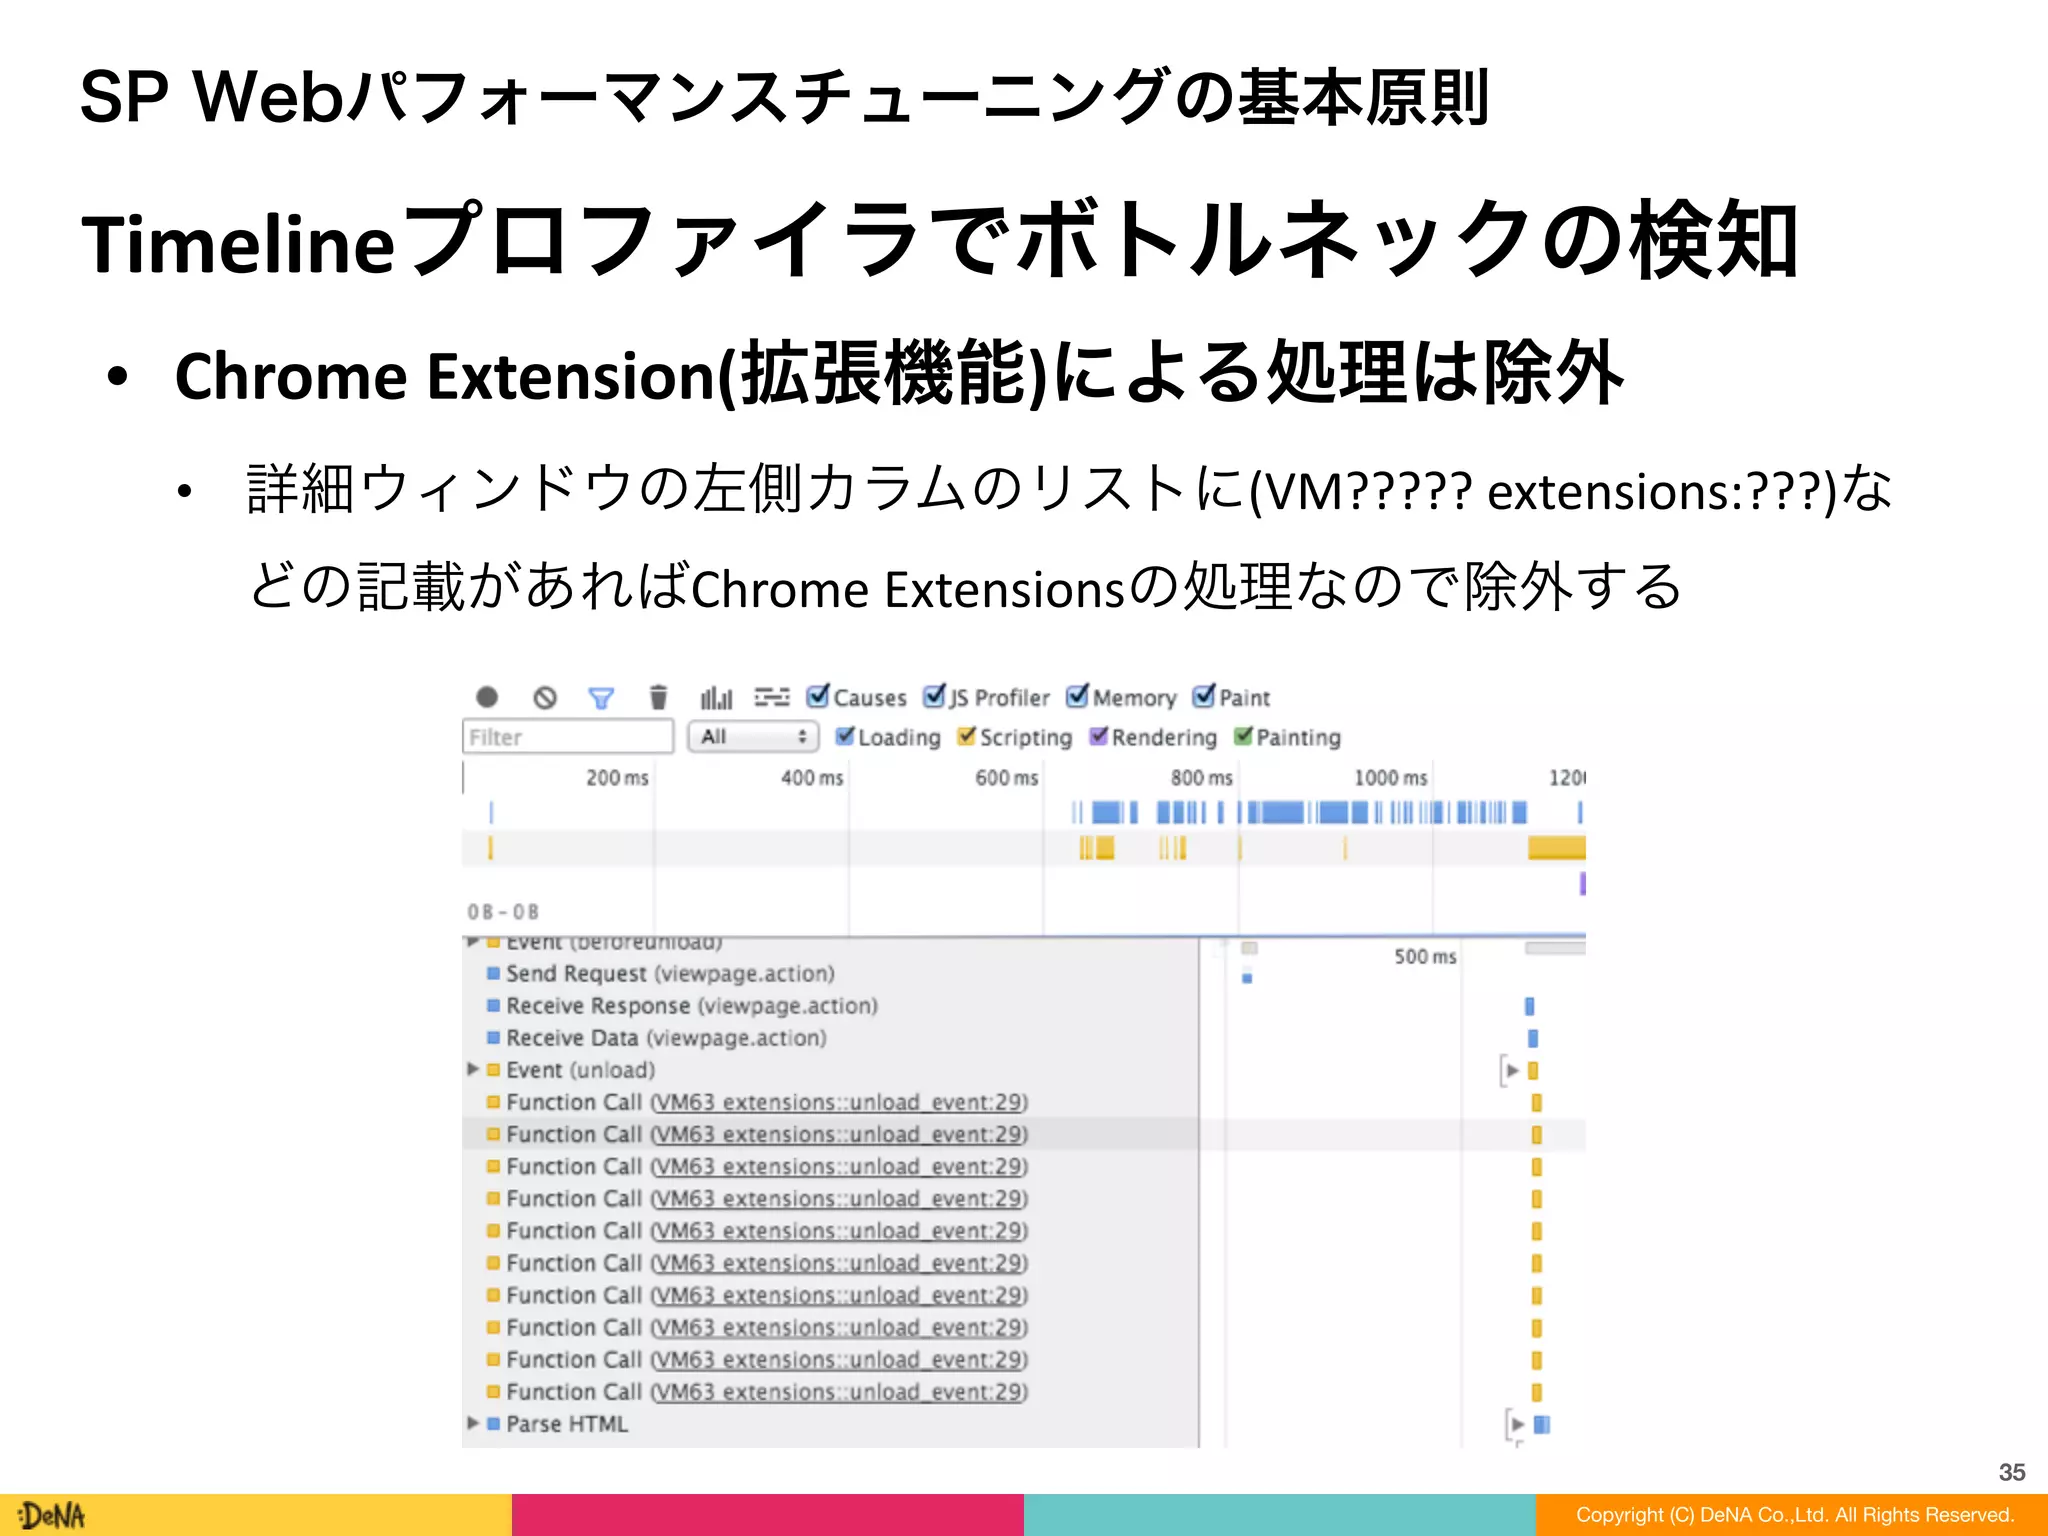
Task: Click the blue square icon beside Send Request
Action: pyautogui.click(x=493, y=973)
